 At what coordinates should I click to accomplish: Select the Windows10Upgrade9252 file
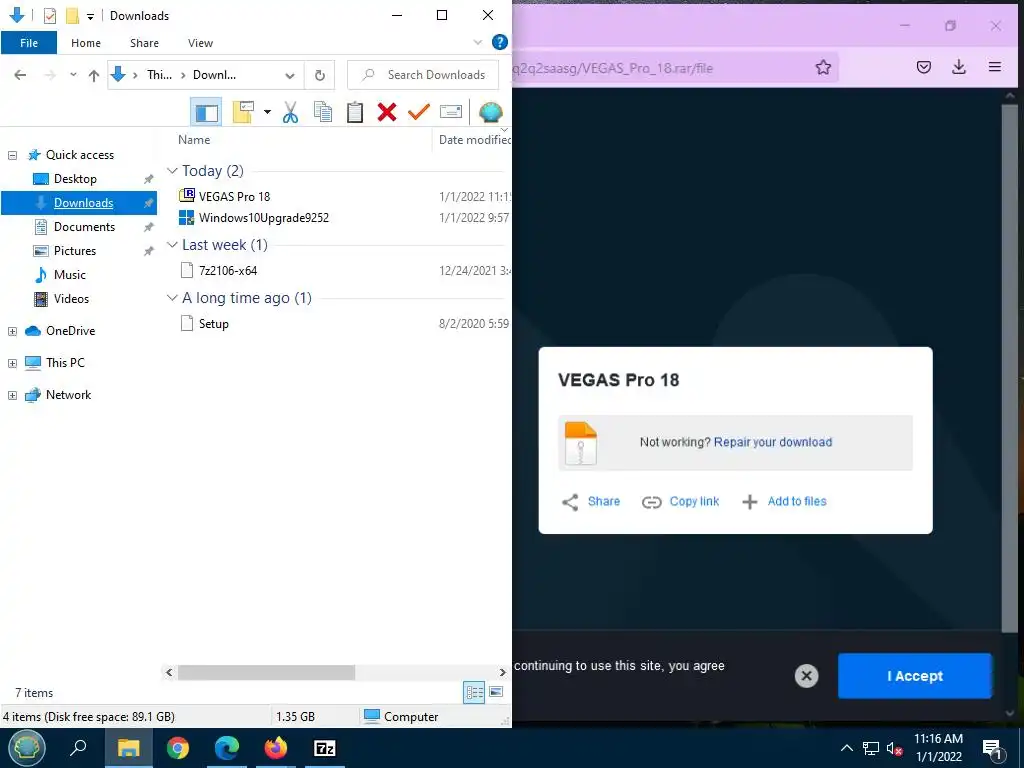click(263, 218)
